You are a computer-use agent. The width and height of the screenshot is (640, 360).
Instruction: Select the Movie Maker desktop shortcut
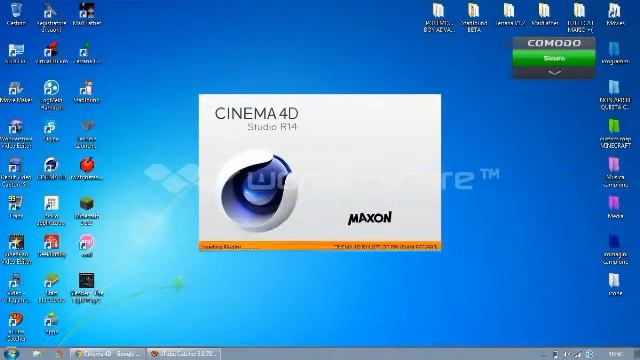[16, 92]
